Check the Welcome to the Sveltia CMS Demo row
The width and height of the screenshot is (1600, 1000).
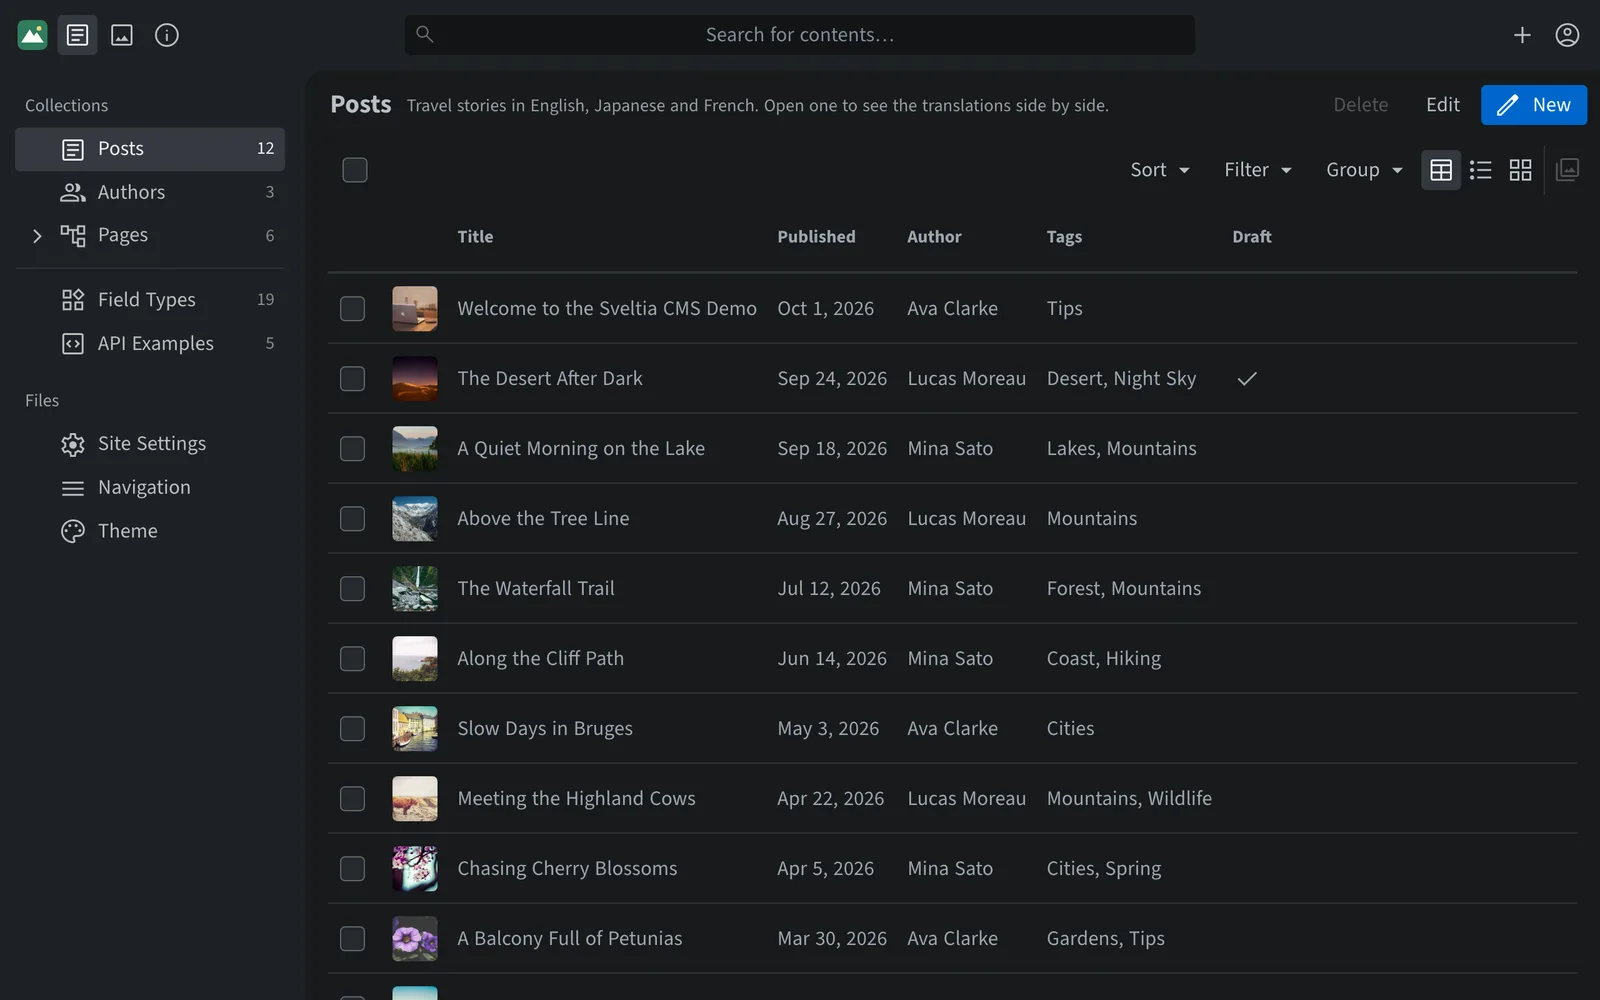click(x=353, y=309)
